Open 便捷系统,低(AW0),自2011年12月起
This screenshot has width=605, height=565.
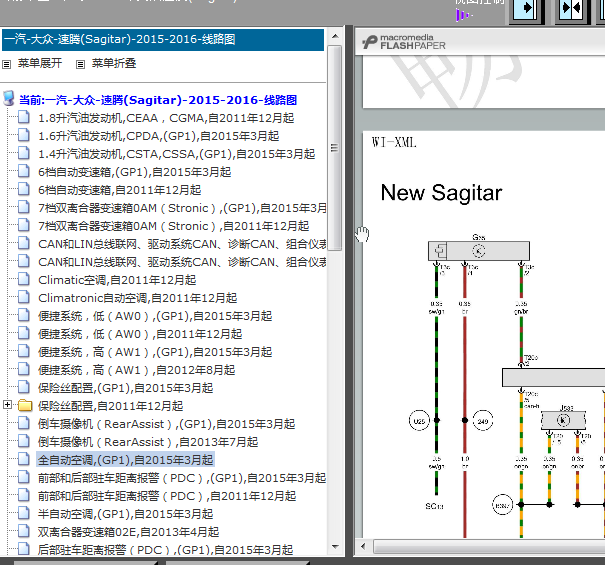coord(140,334)
